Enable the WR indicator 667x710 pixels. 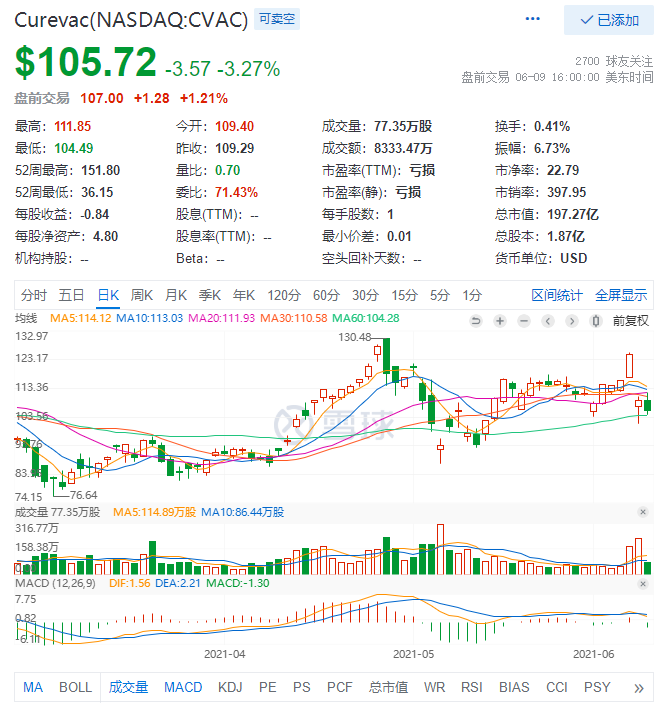coord(434,687)
